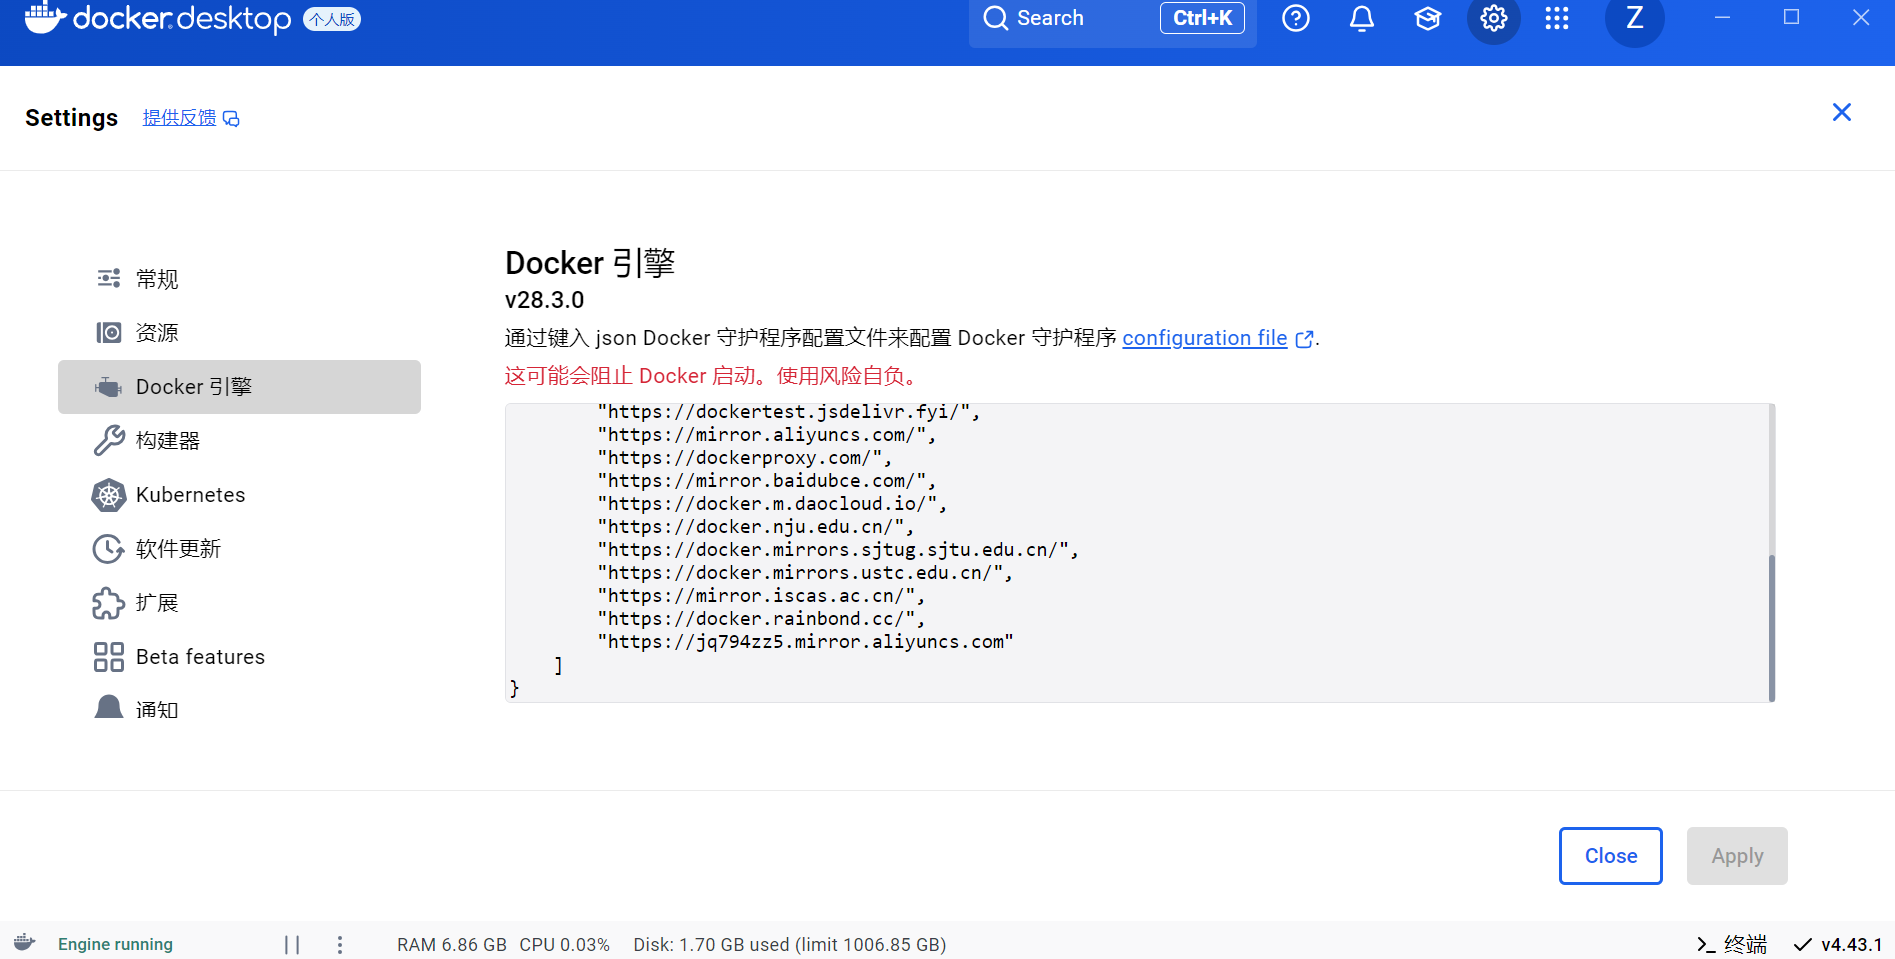Click the RAM 6.86 GB status entry
Viewport: 1895px width, 959px height.
pyautogui.click(x=452, y=944)
